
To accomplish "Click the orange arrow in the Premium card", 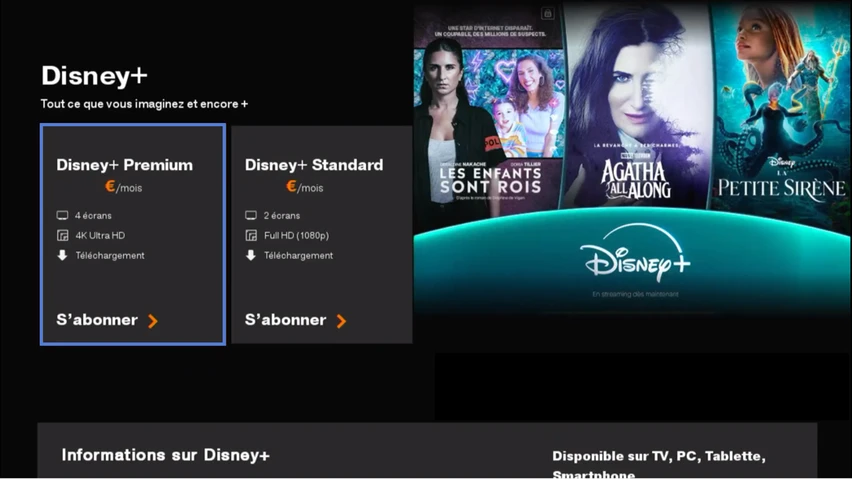I will pyautogui.click(x=153, y=321).
